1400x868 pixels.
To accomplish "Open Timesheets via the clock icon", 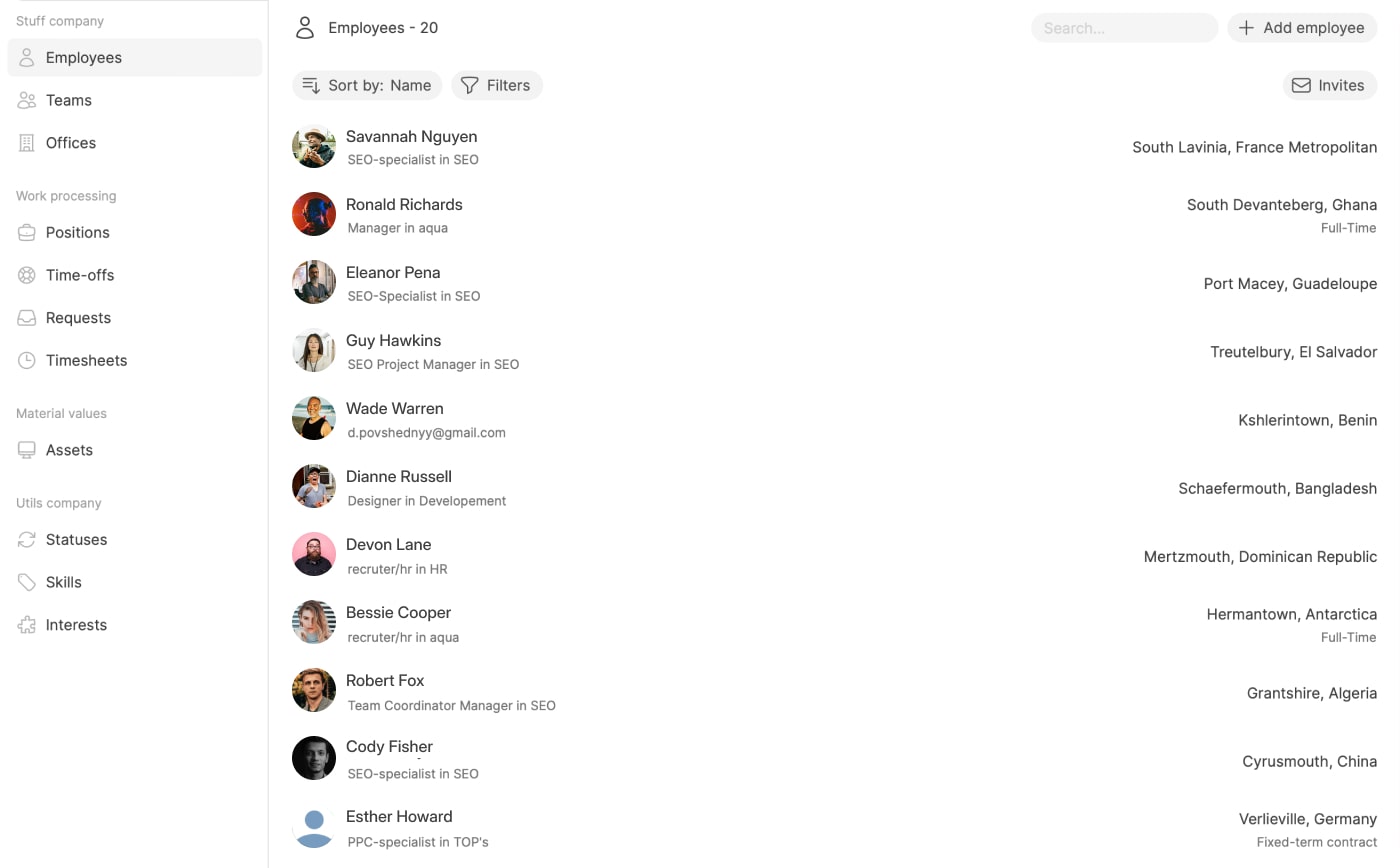I will pos(27,360).
